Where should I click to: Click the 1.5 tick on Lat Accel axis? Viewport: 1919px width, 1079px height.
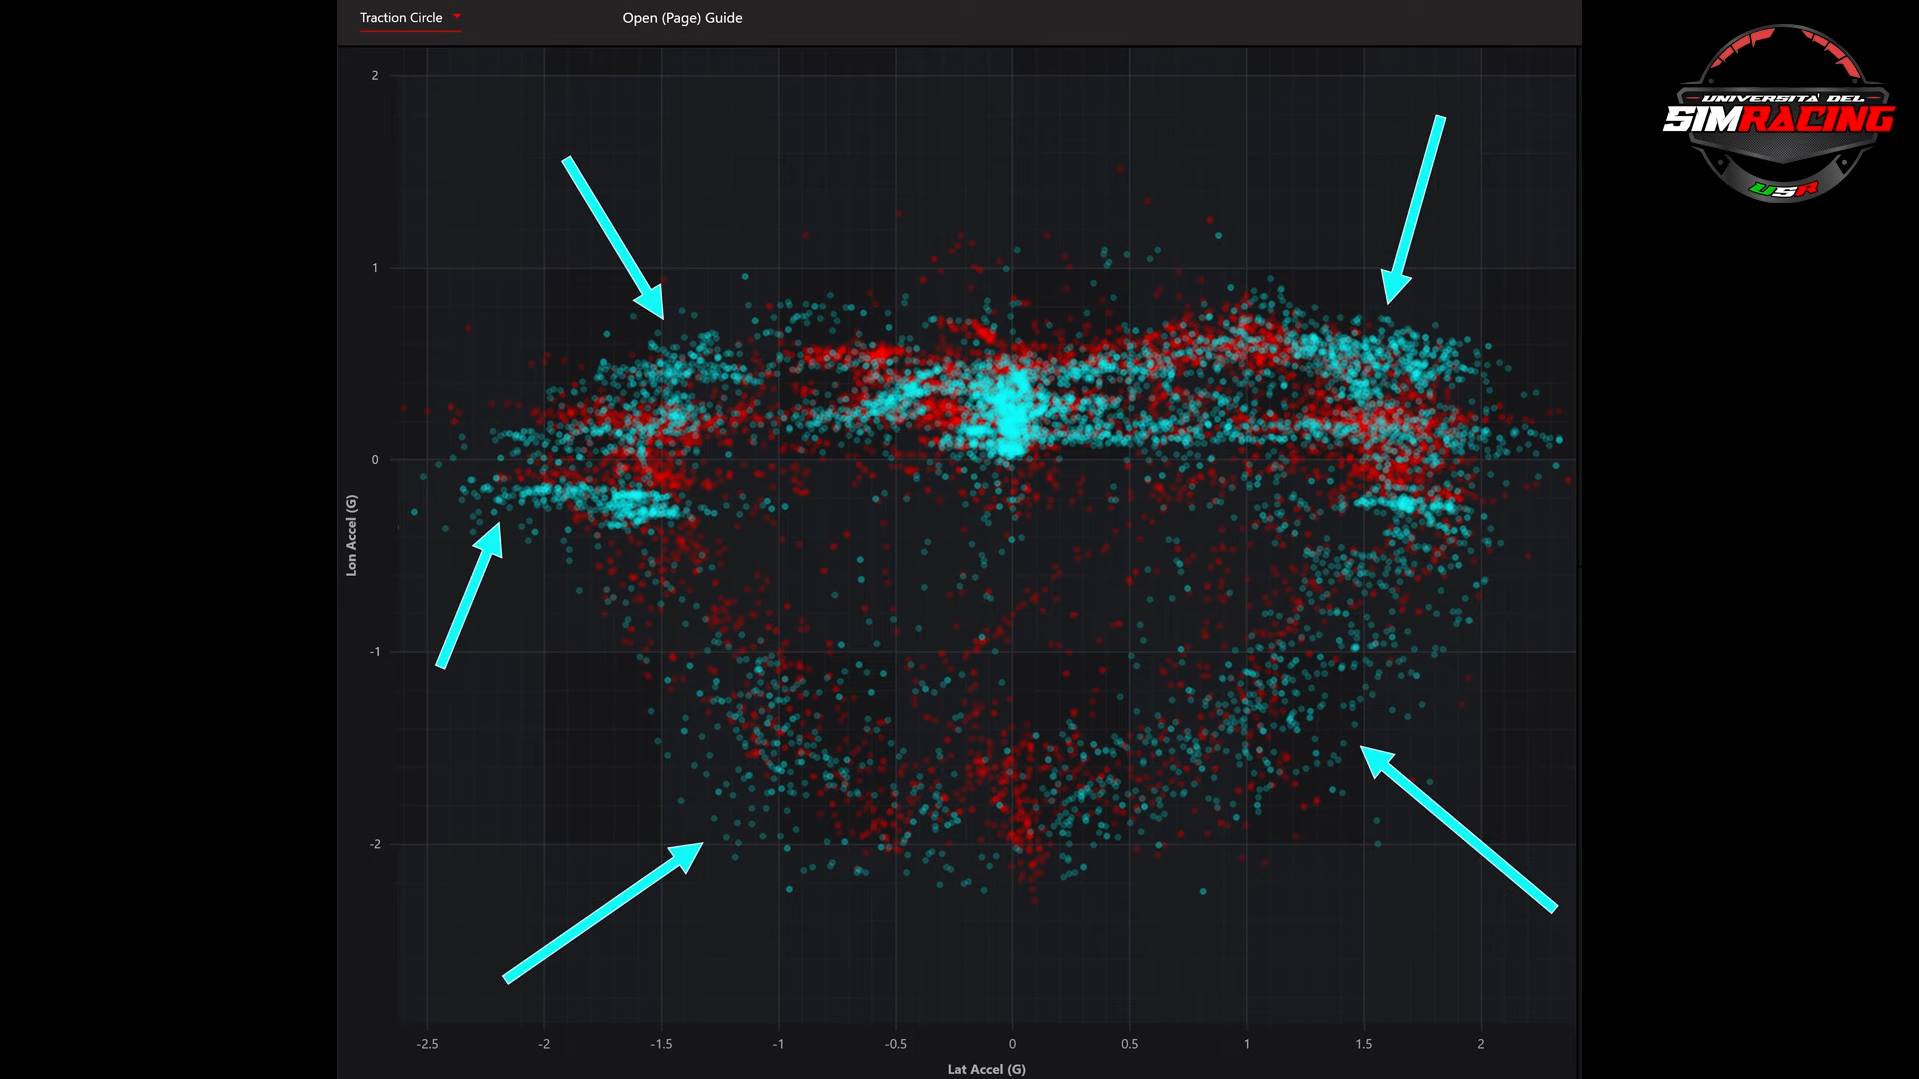click(x=1363, y=1044)
